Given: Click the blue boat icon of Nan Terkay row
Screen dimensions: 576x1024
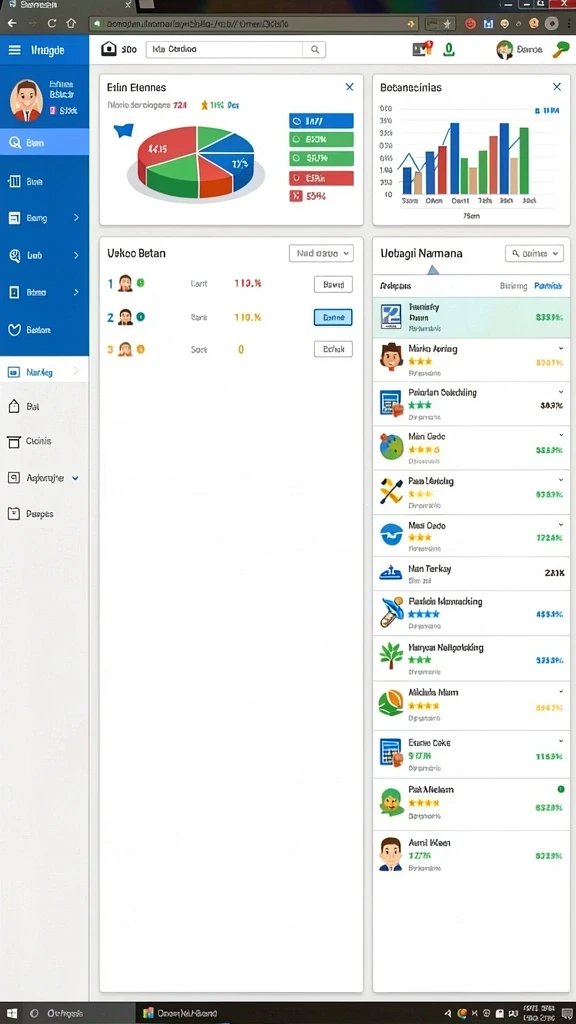Looking at the screenshot, I should click(x=391, y=573).
